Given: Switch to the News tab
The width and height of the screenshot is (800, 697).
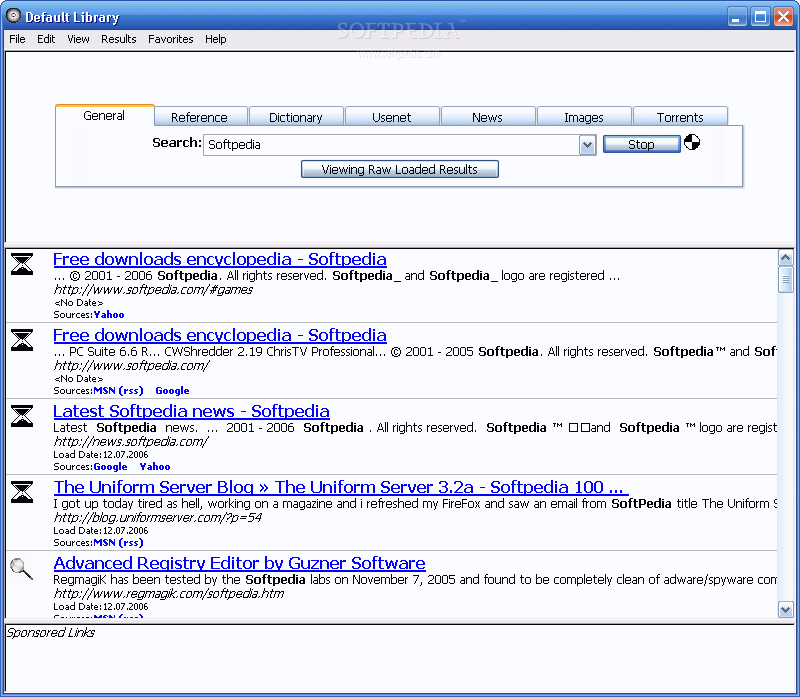Looking at the screenshot, I should coord(487,117).
